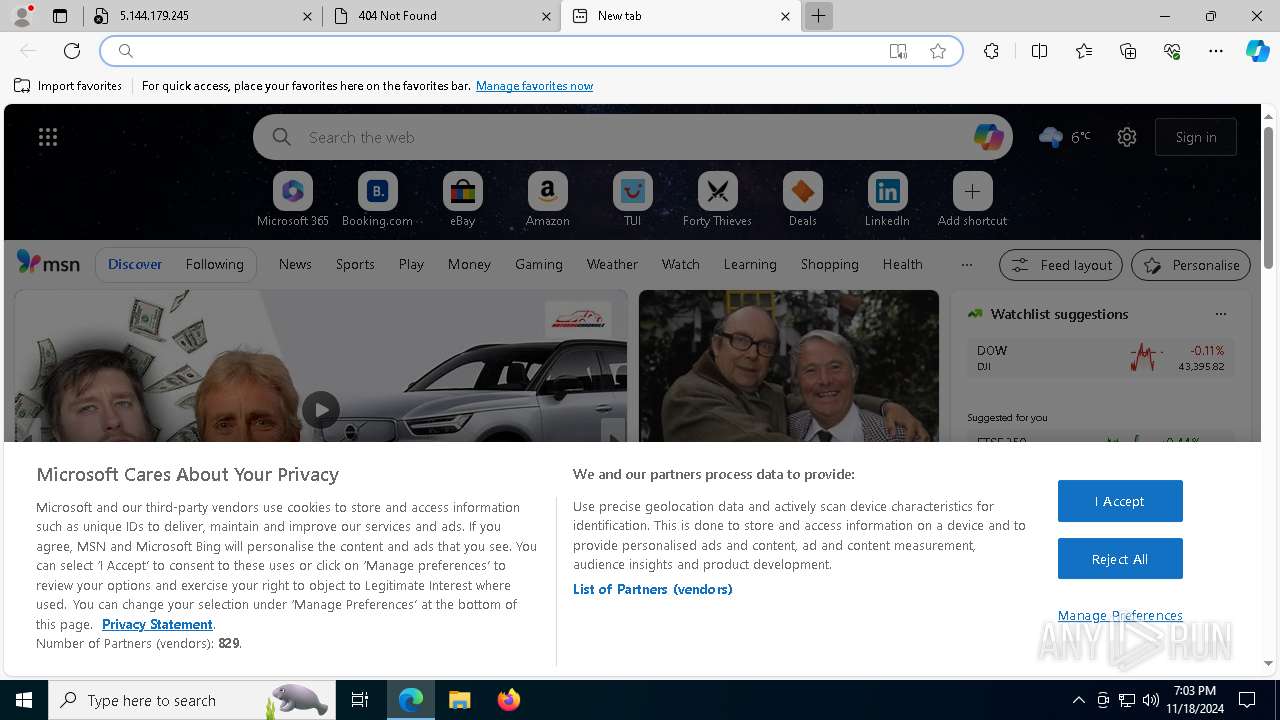
Task: Click the taskbar search box
Action: [x=190, y=700]
